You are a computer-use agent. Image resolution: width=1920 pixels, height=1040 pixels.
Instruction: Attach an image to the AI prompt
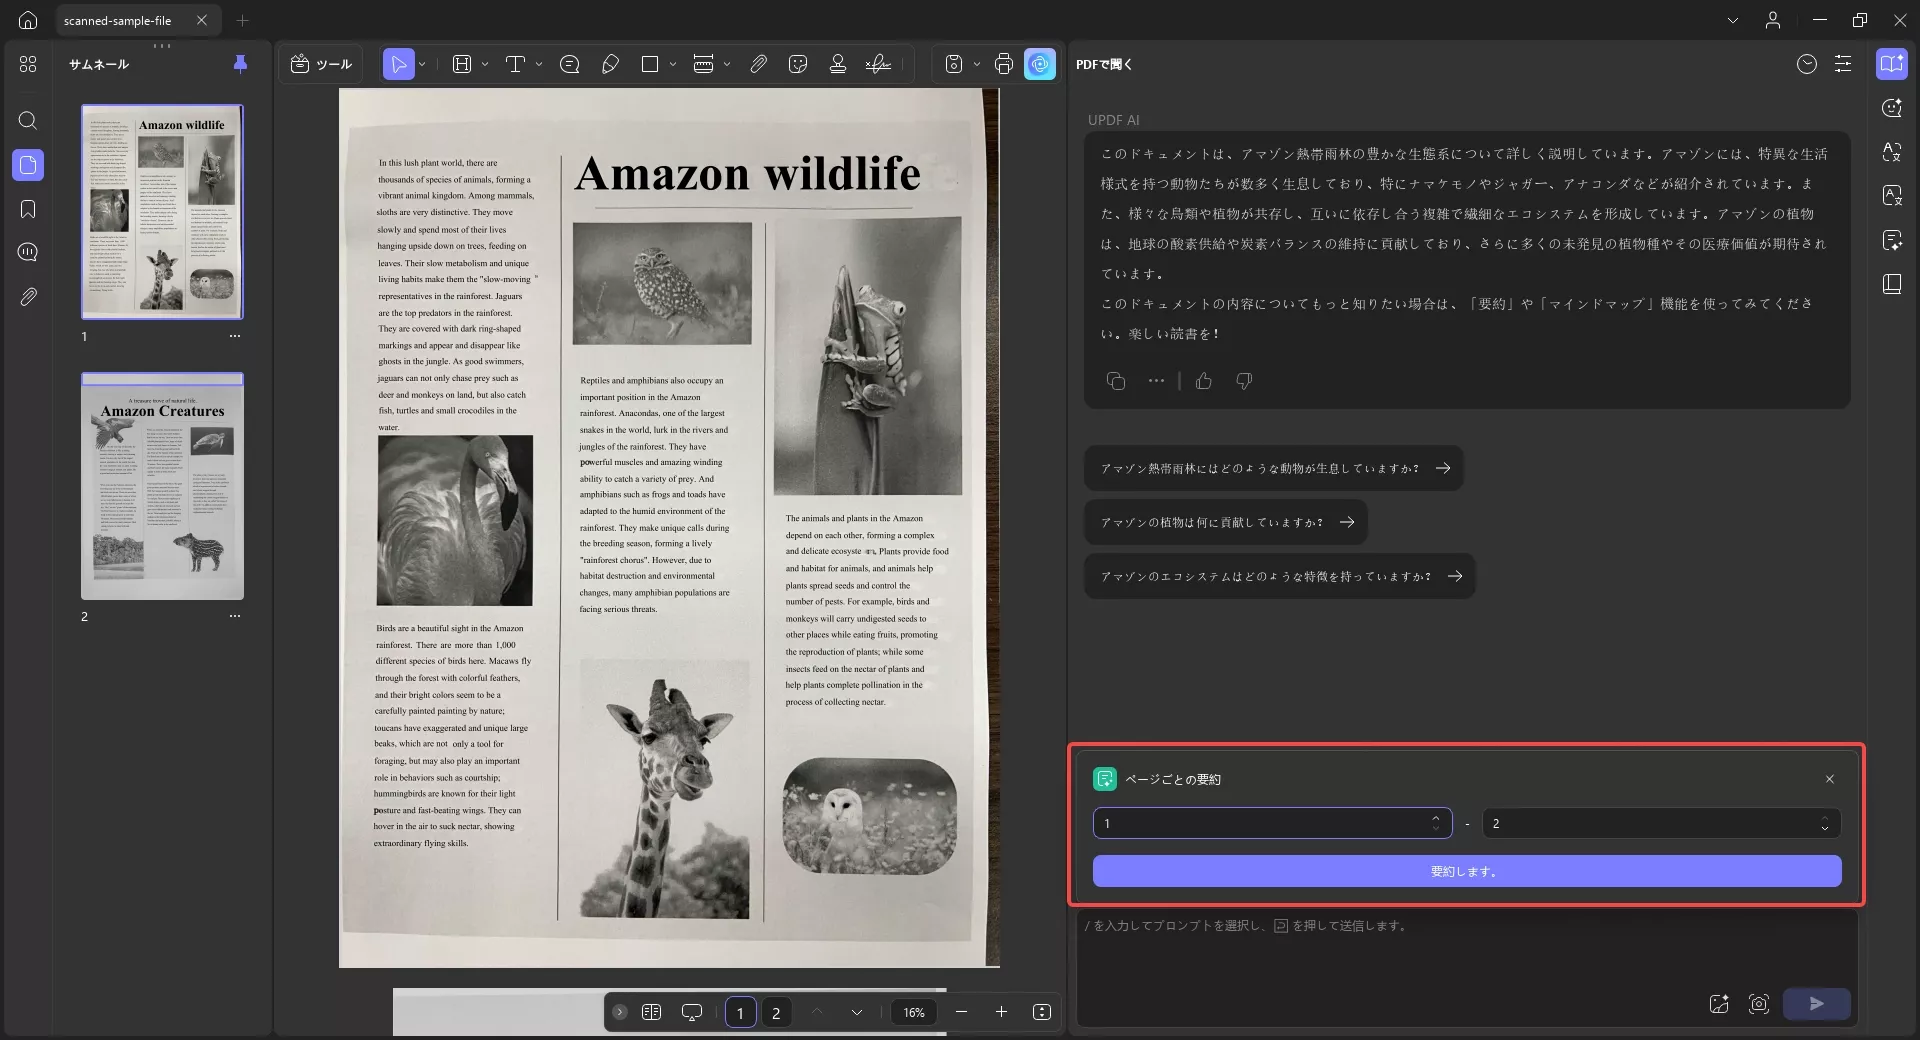[x=1719, y=1004]
